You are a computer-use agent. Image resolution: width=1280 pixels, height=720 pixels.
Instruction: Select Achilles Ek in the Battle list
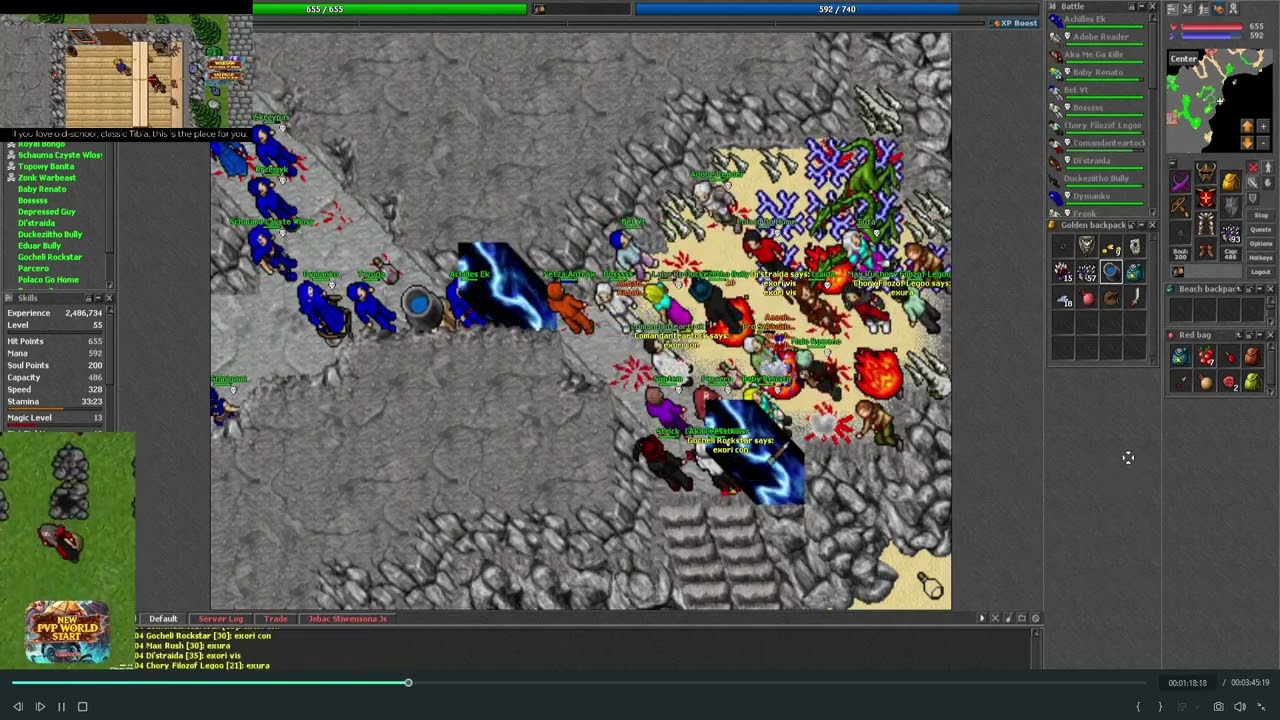(x=1098, y=22)
